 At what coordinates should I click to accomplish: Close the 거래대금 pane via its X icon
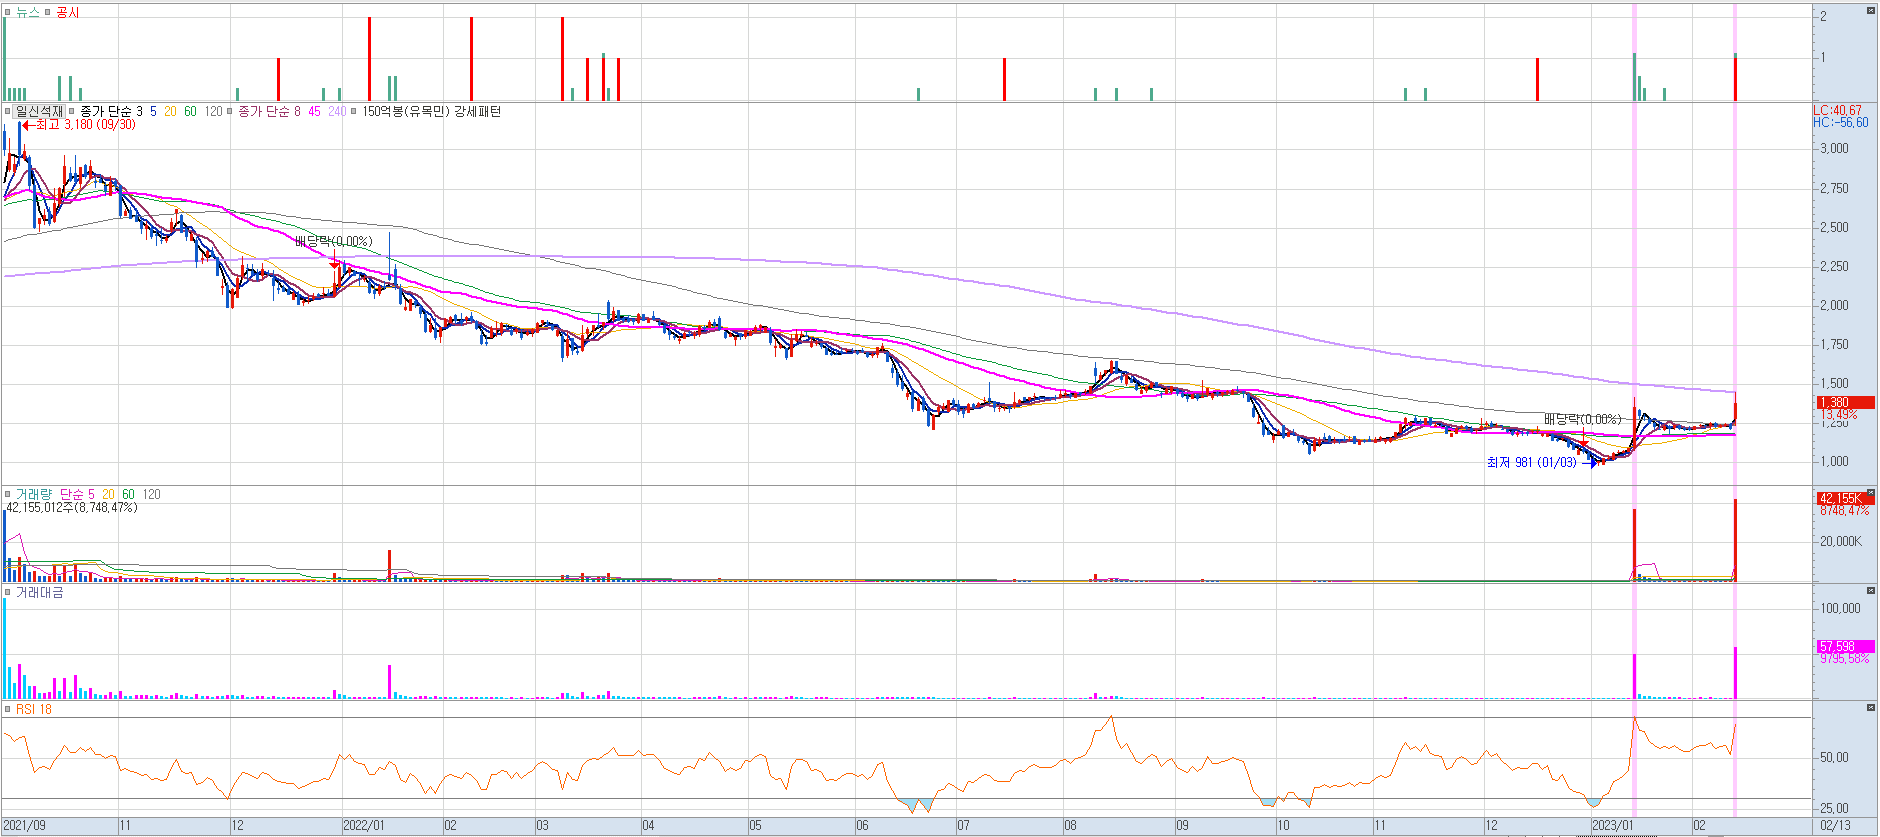point(1870,590)
